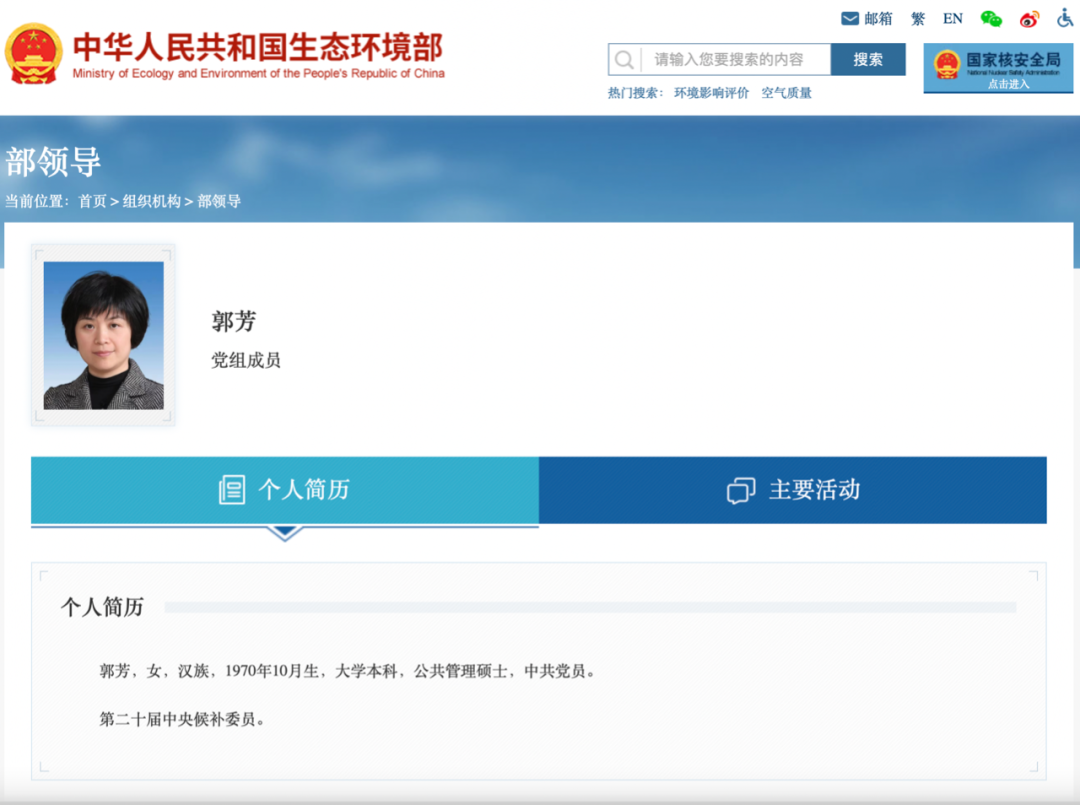Click the 搜索 search button
This screenshot has height=805, width=1080.
868,59
